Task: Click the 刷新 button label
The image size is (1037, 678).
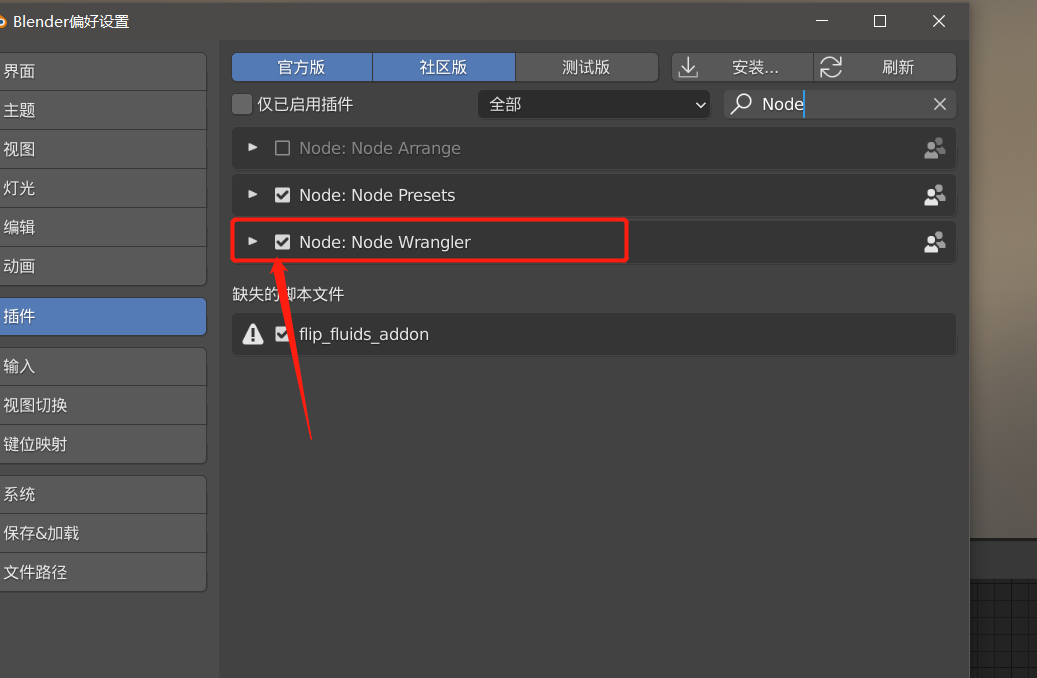Action: pos(898,67)
